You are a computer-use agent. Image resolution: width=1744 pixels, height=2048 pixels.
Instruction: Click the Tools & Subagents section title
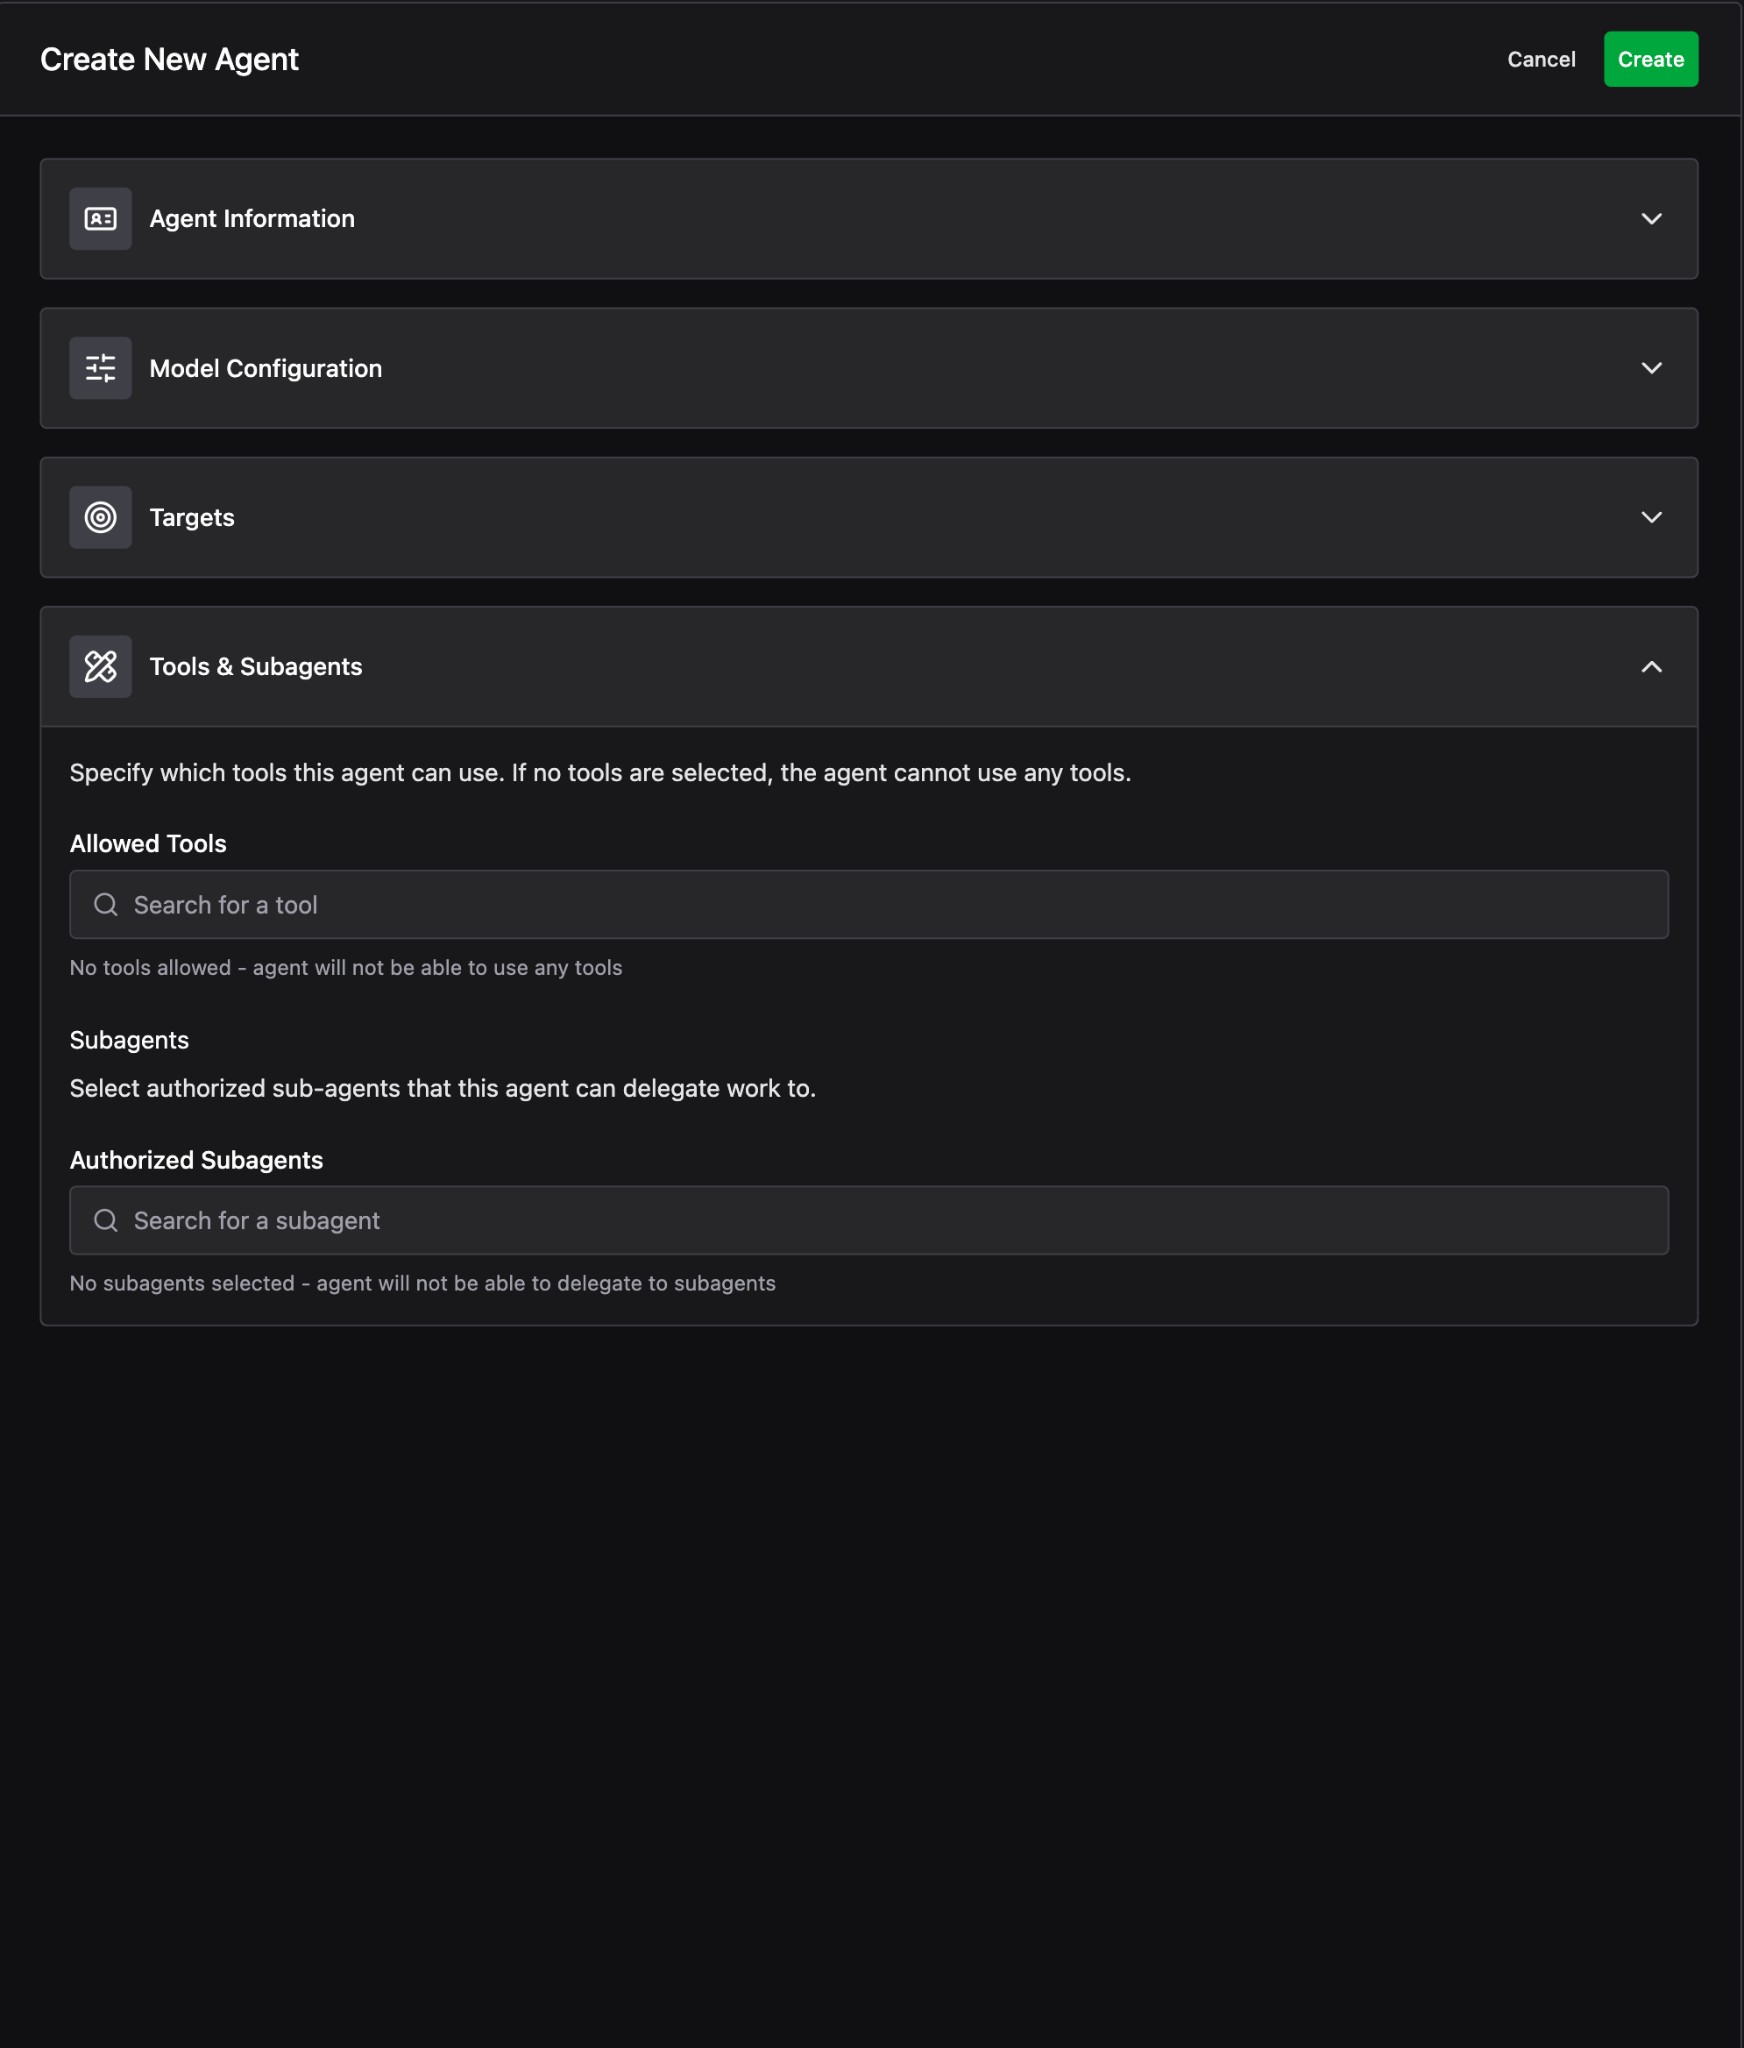pyautogui.click(x=256, y=666)
